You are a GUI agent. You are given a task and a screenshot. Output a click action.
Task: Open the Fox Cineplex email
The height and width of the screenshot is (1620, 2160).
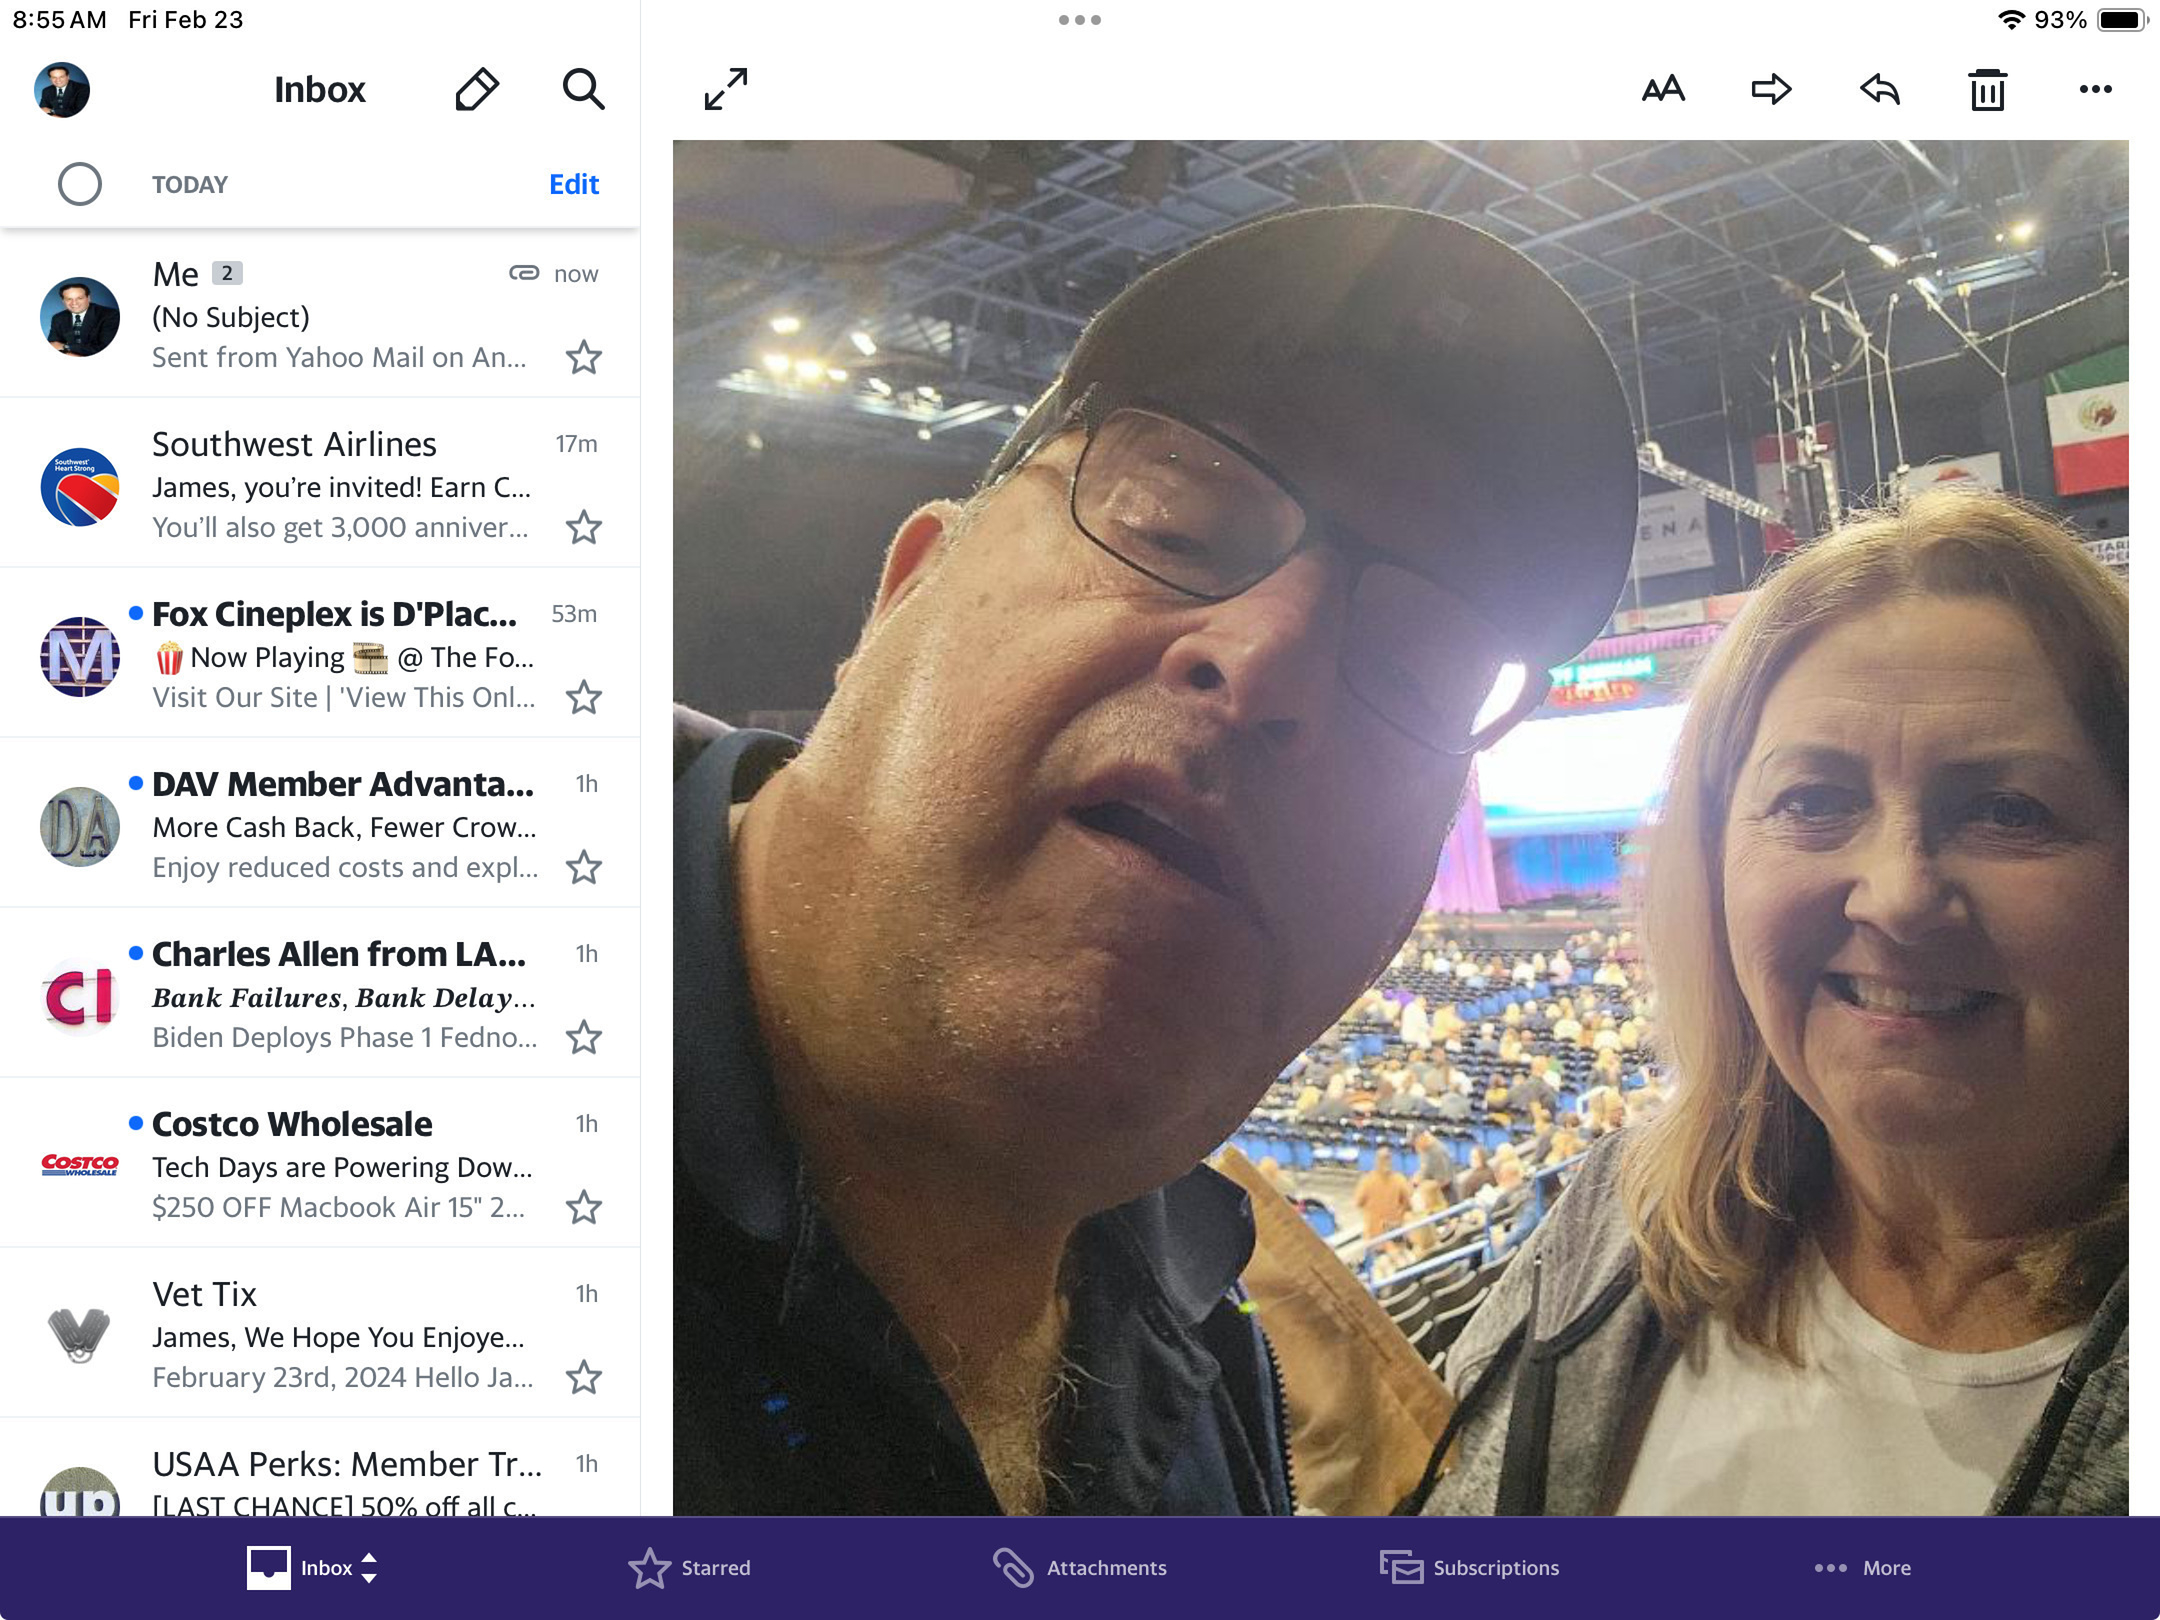340,655
